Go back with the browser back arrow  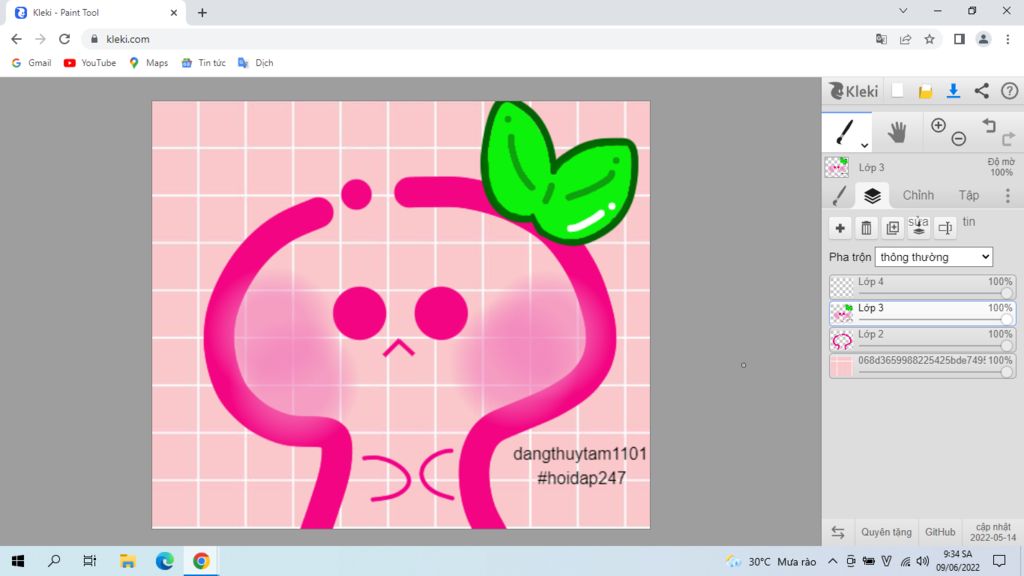16,39
